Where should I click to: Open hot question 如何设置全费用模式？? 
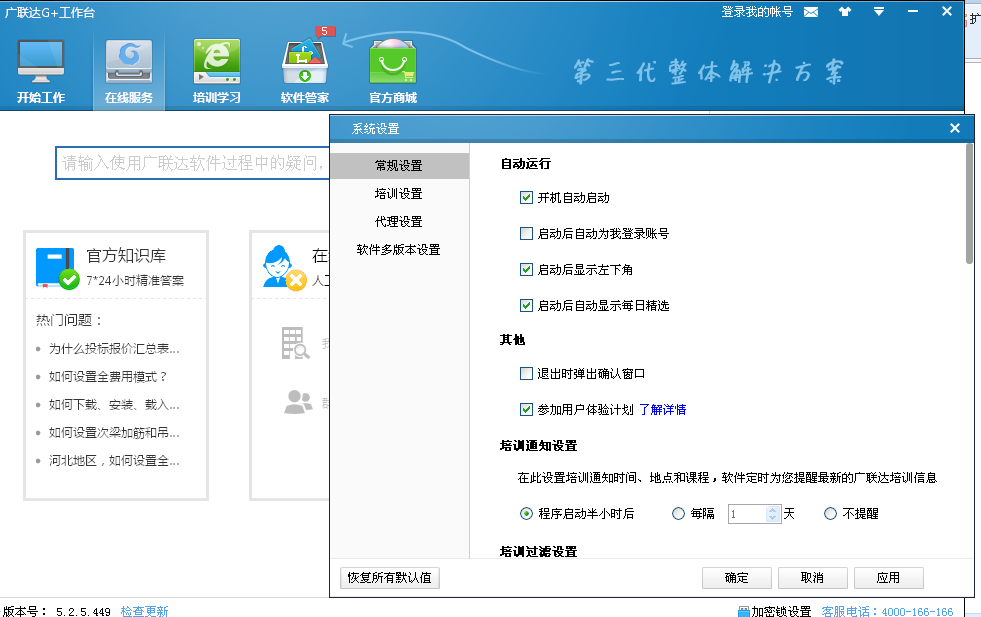point(108,377)
